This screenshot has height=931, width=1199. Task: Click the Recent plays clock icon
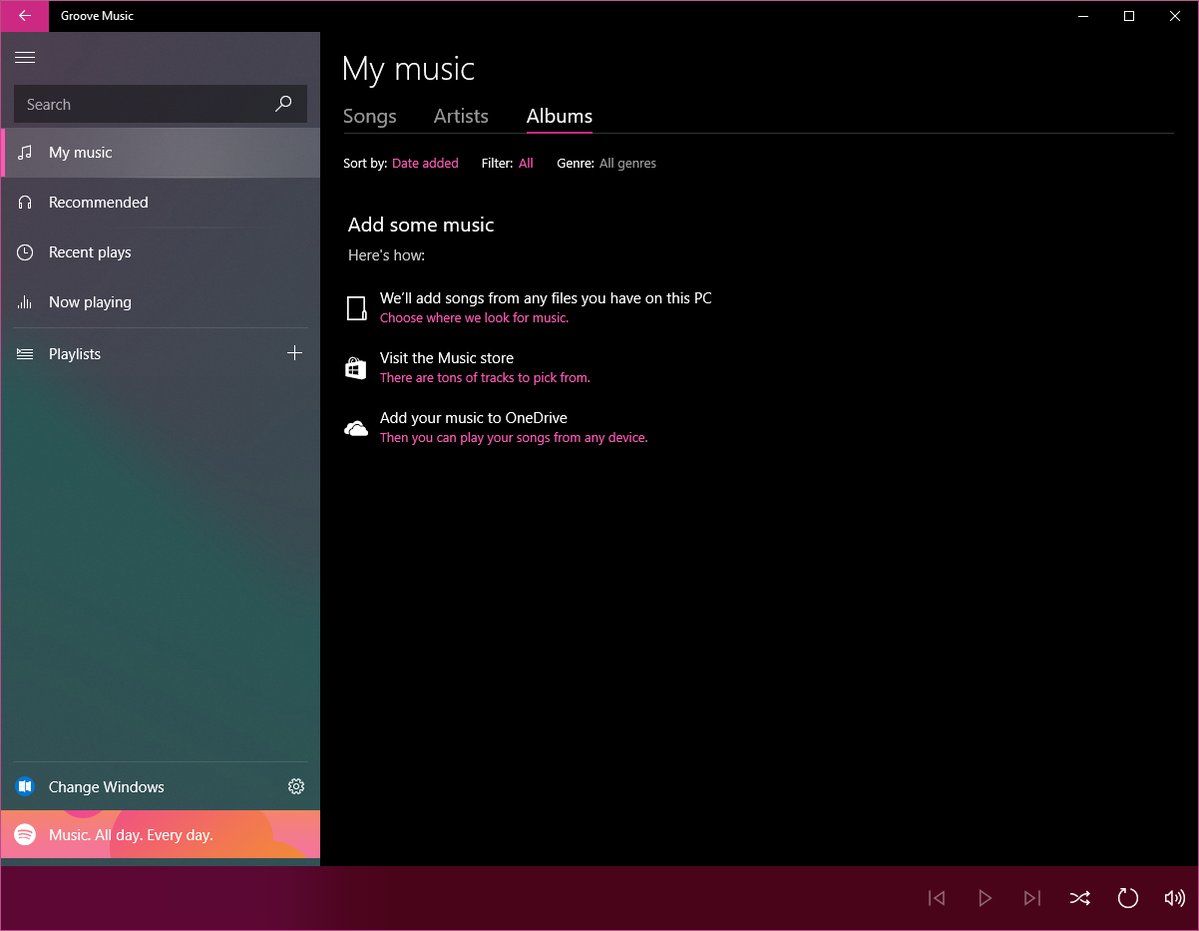(25, 252)
